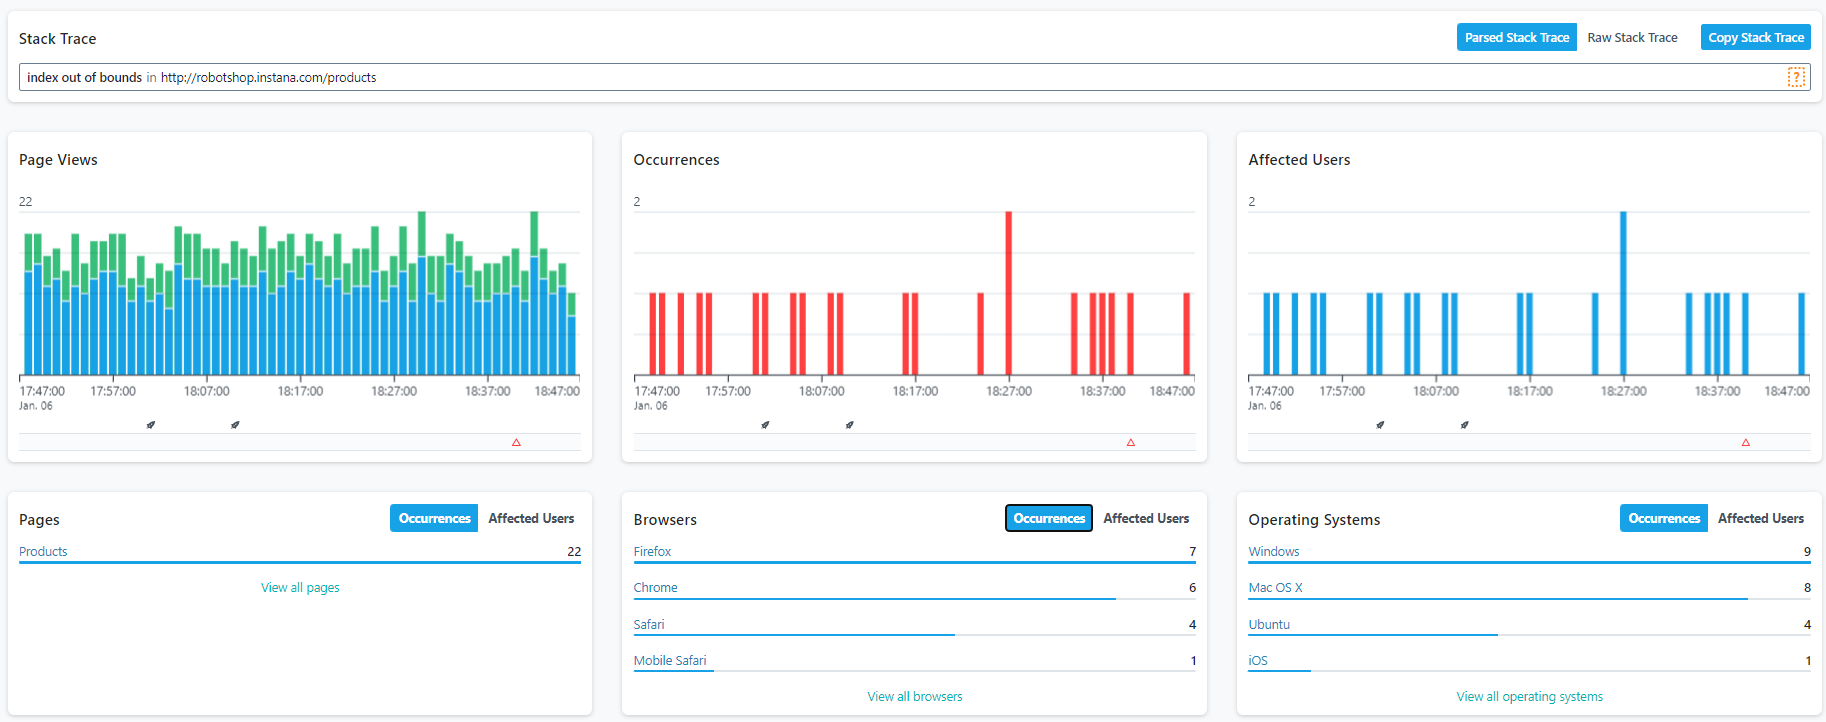Click the red triangle alert marker under Occurrences chart

point(1131,442)
